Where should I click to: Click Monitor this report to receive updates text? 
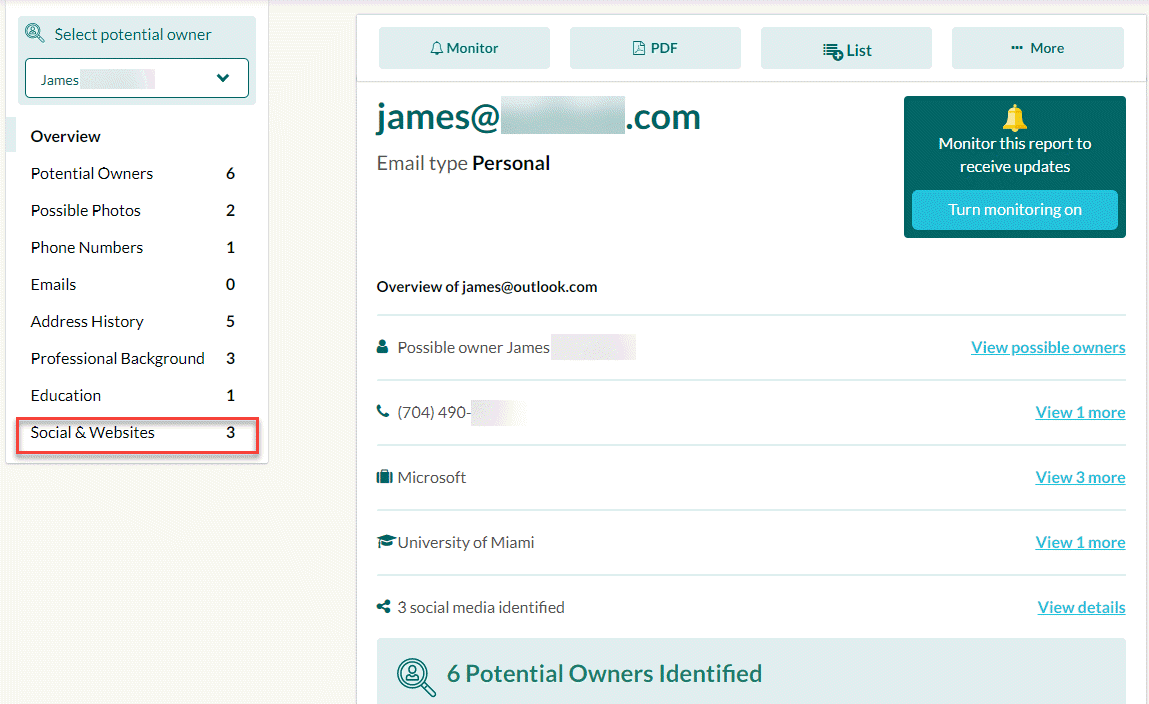pos(1015,155)
